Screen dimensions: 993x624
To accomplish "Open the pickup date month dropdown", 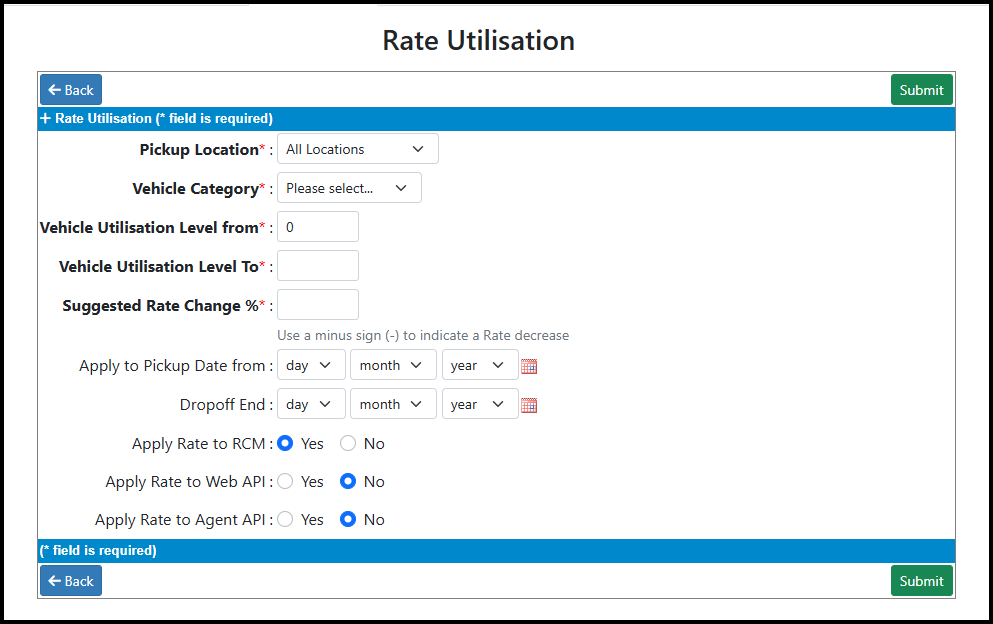I will 393,366.
